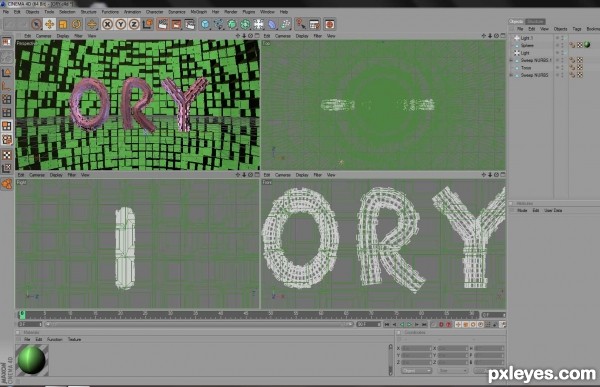Maximize the Perspective viewport toggle icon
This screenshot has width=600, height=387.
click(x=257, y=36)
